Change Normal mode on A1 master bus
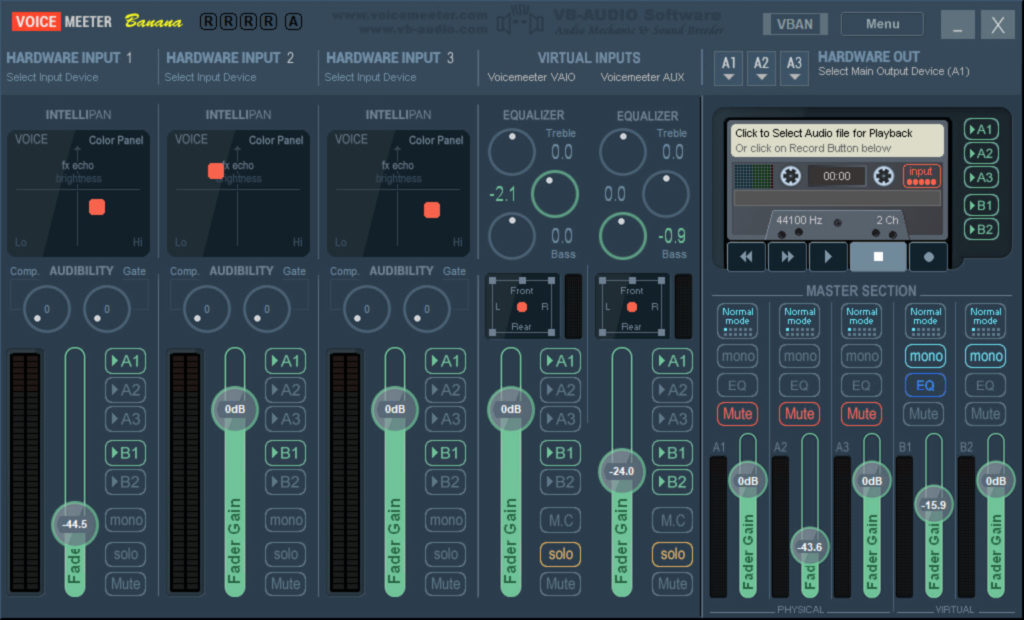This screenshot has height=620, width=1024. click(x=737, y=321)
